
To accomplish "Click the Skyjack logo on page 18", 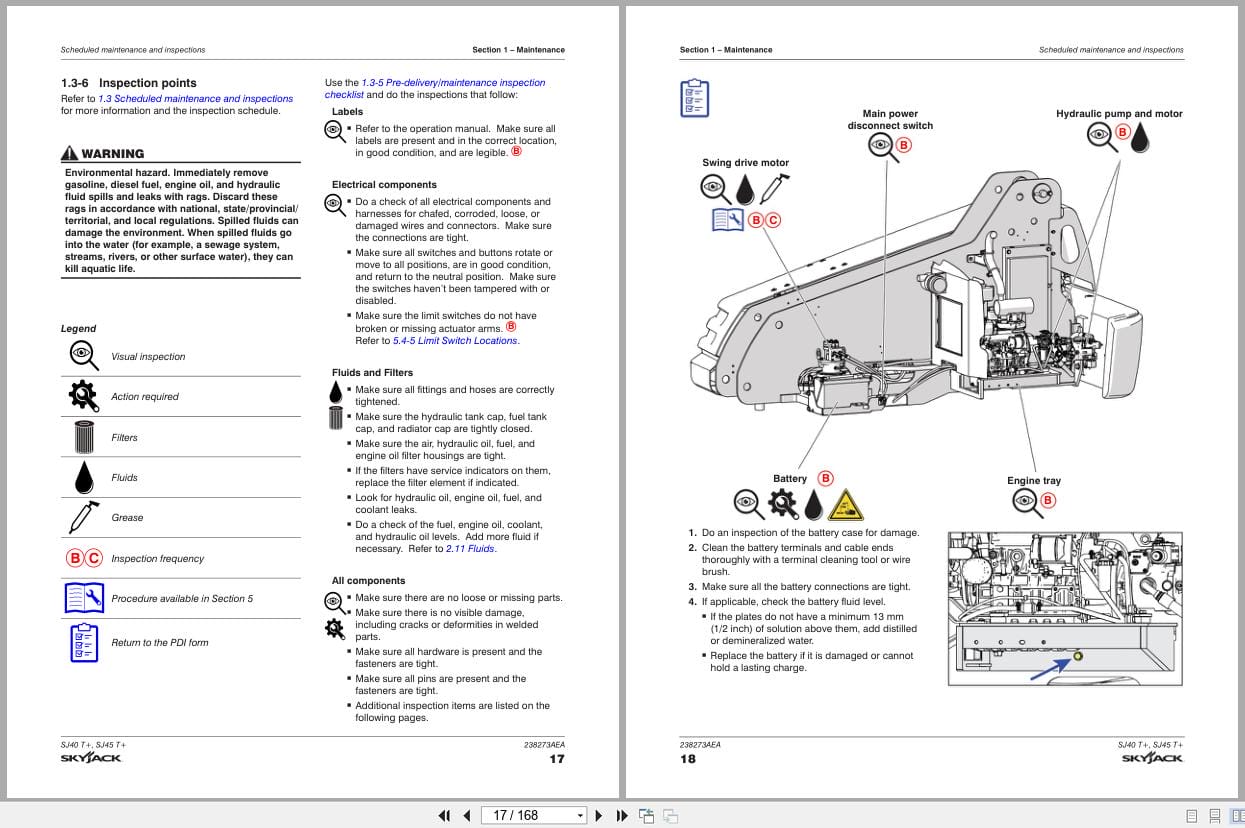I will tap(1152, 758).
